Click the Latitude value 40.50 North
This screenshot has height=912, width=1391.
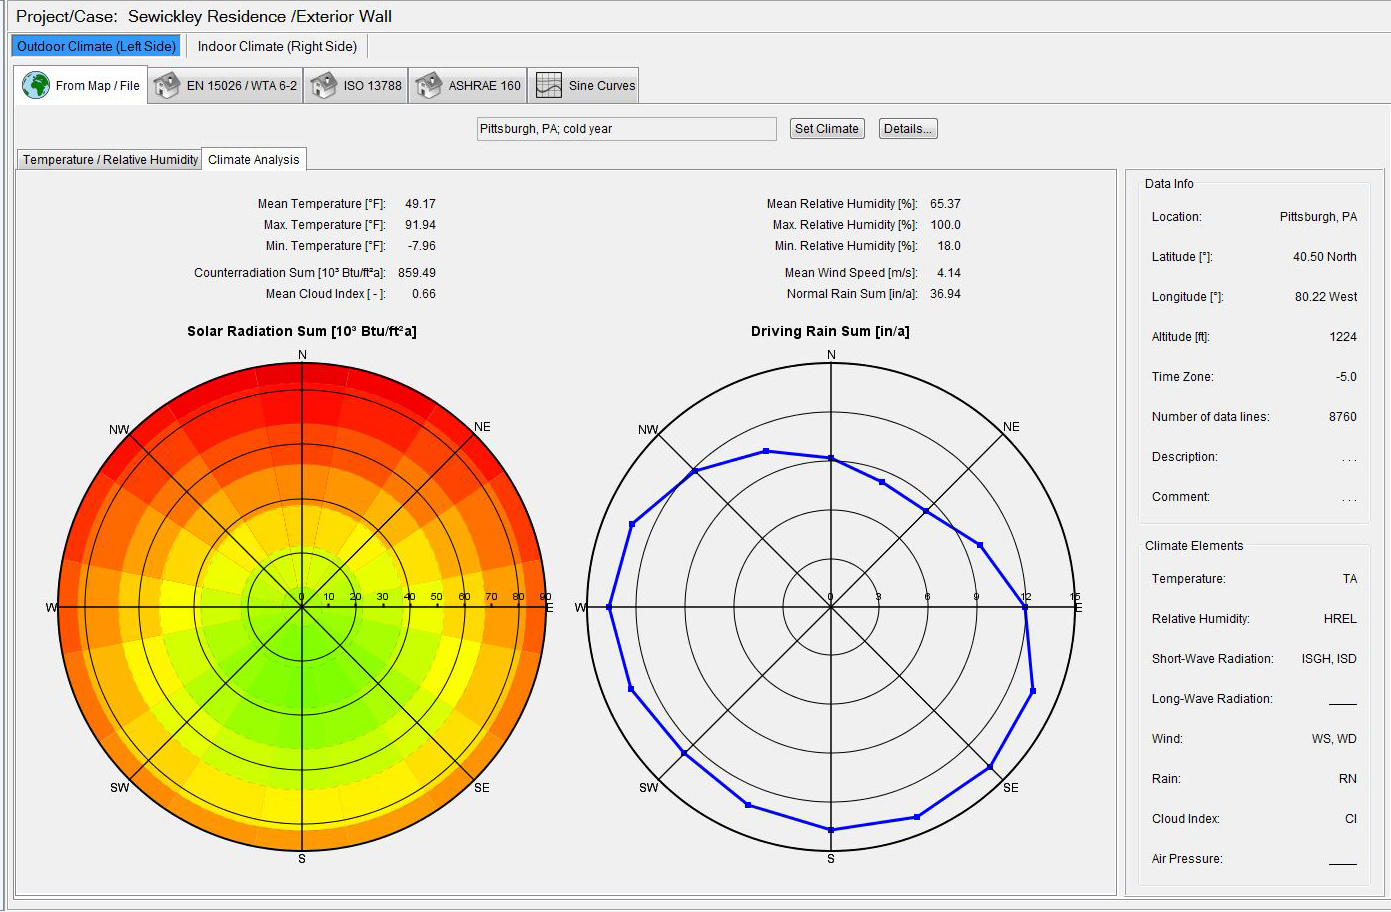pyautogui.click(x=1324, y=257)
